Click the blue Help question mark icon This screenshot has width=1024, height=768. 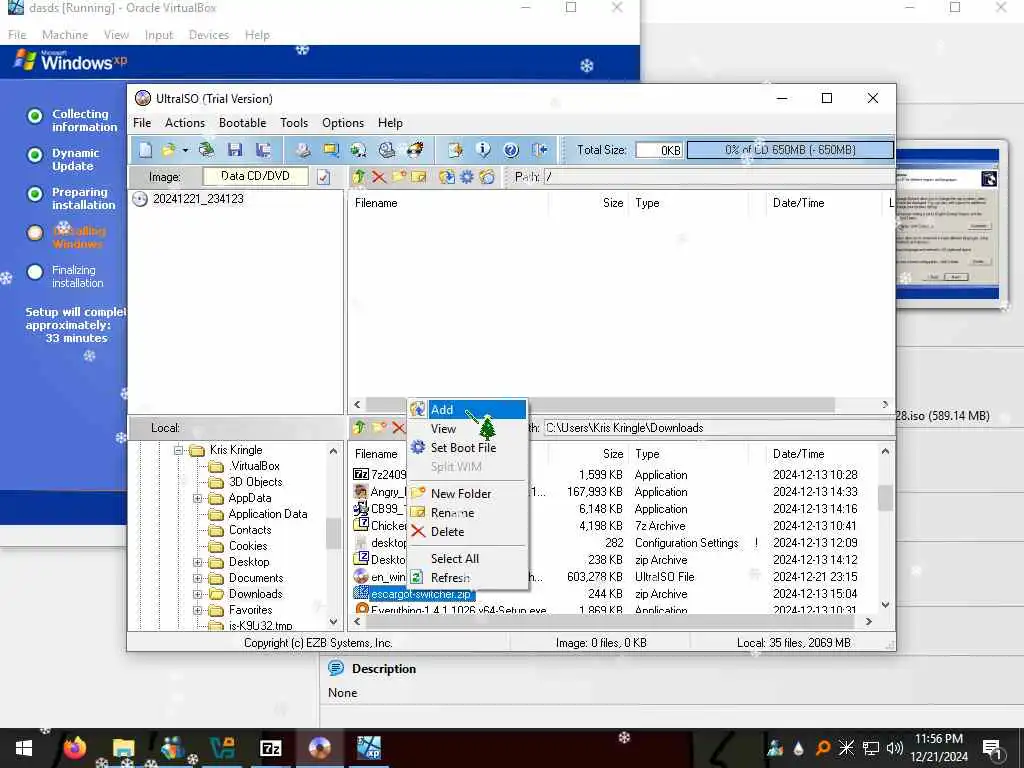click(x=511, y=150)
